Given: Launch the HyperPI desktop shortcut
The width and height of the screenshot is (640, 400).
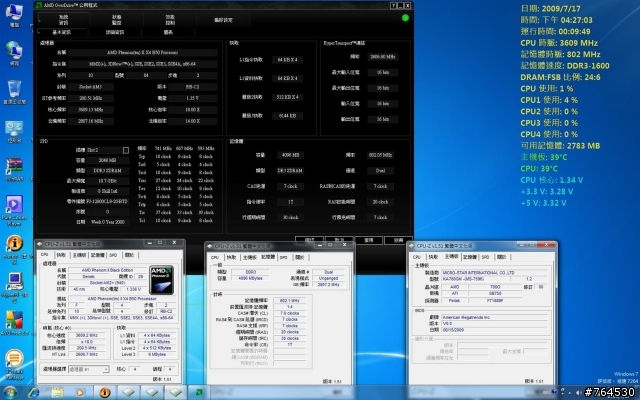Looking at the screenshot, I should tap(14, 287).
